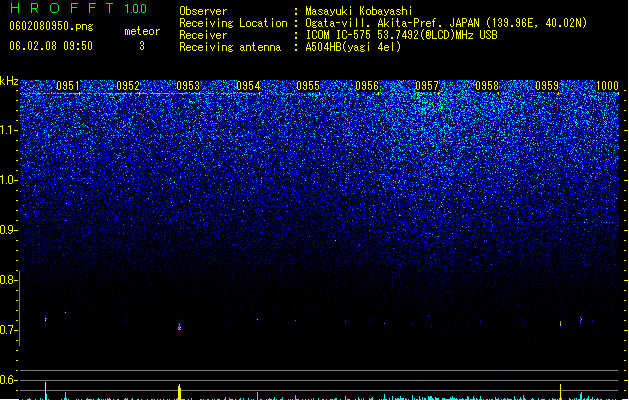Click the Observer name Masayuki Kobayashi
The width and height of the screenshot is (629, 400).
tap(359, 11)
